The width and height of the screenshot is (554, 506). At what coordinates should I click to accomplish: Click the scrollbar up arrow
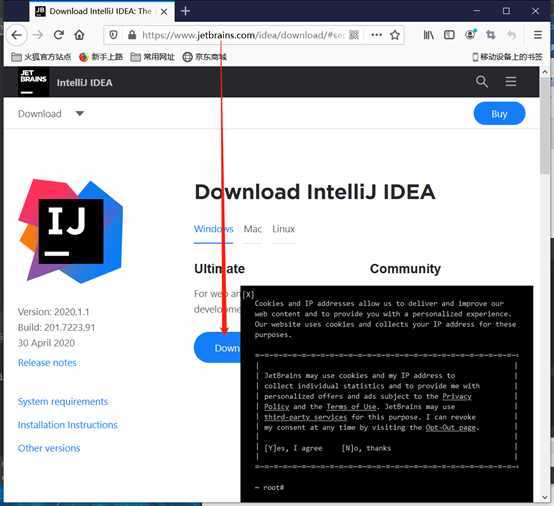(544, 72)
